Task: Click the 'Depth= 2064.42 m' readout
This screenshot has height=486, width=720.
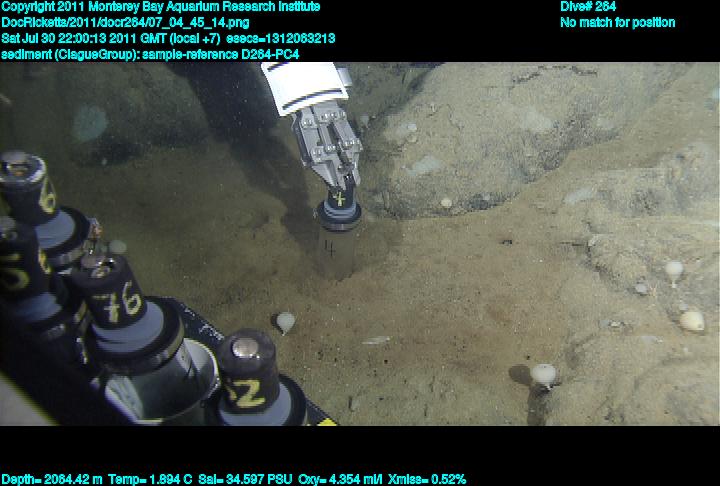Action: pyautogui.click(x=52, y=479)
